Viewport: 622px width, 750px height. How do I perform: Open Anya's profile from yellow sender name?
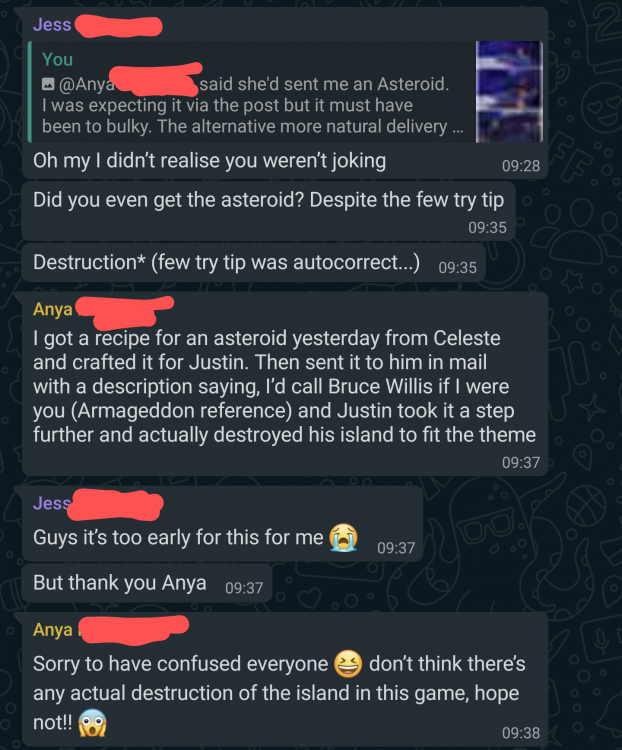click(52, 309)
